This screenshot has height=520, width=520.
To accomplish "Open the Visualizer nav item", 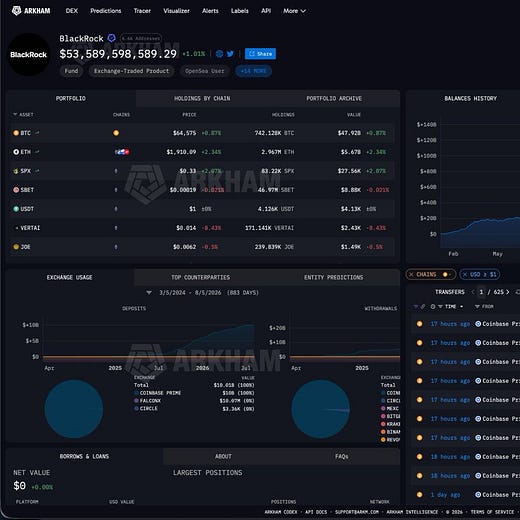I will coord(176,11).
